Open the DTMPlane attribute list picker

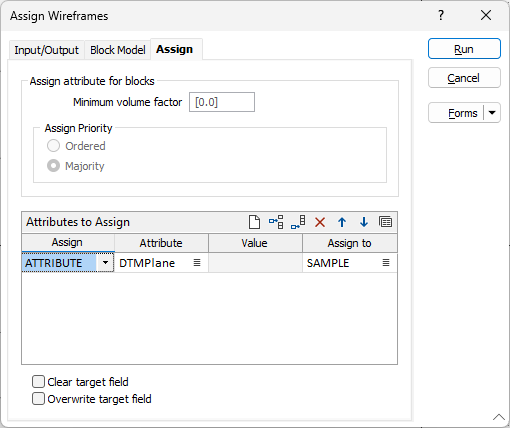click(x=197, y=263)
